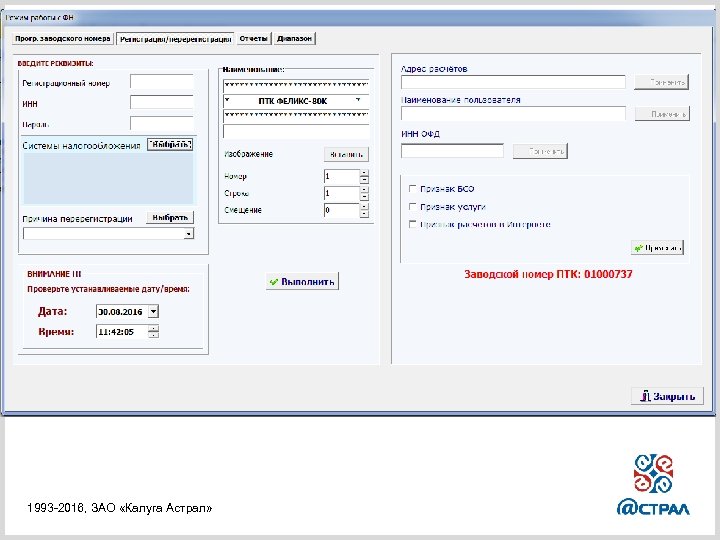This screenshot has width=720, height=540.
Task: Choose tax systems with Выбрать button
Action: click(170, 145)
